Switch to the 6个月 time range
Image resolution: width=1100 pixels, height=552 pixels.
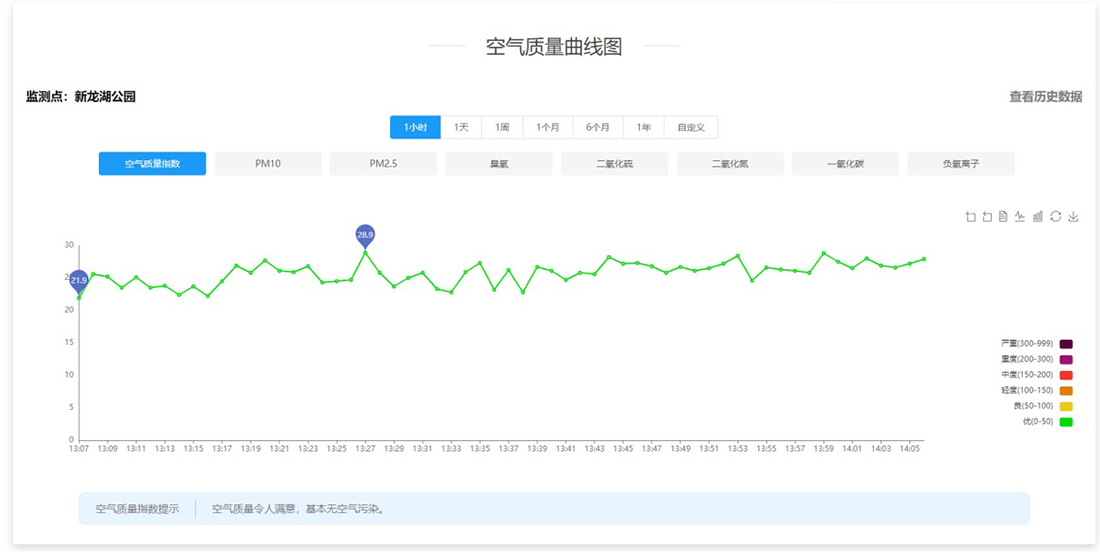point(598,128)
